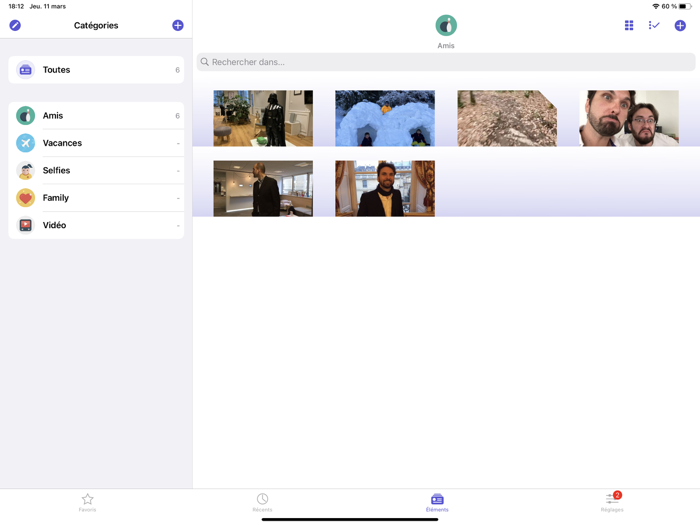This screenshot has height=525, width=700.
Task: Open the Vacances category label
Action: [x=62, y=143]
